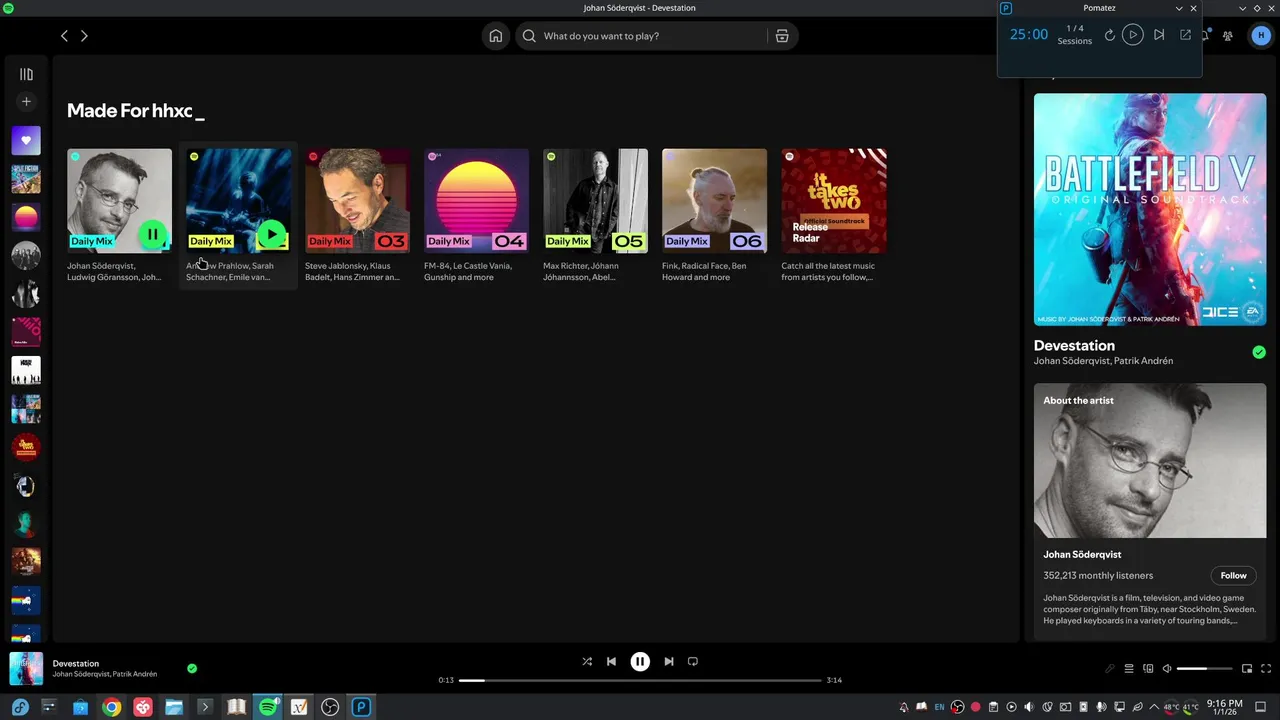
Task: Open Connect to a device
Action: pyautogui.click(x=1148, y=668)
